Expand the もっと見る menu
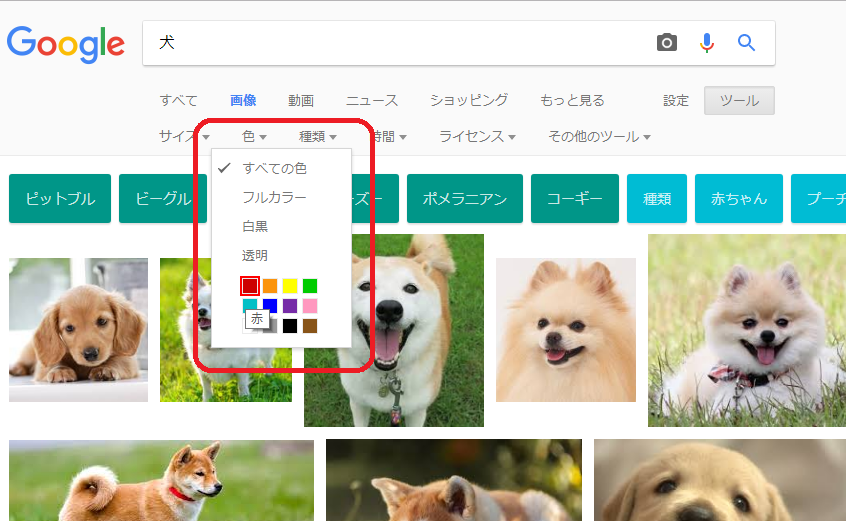846x521 pixels. click(x=572, y=100)
